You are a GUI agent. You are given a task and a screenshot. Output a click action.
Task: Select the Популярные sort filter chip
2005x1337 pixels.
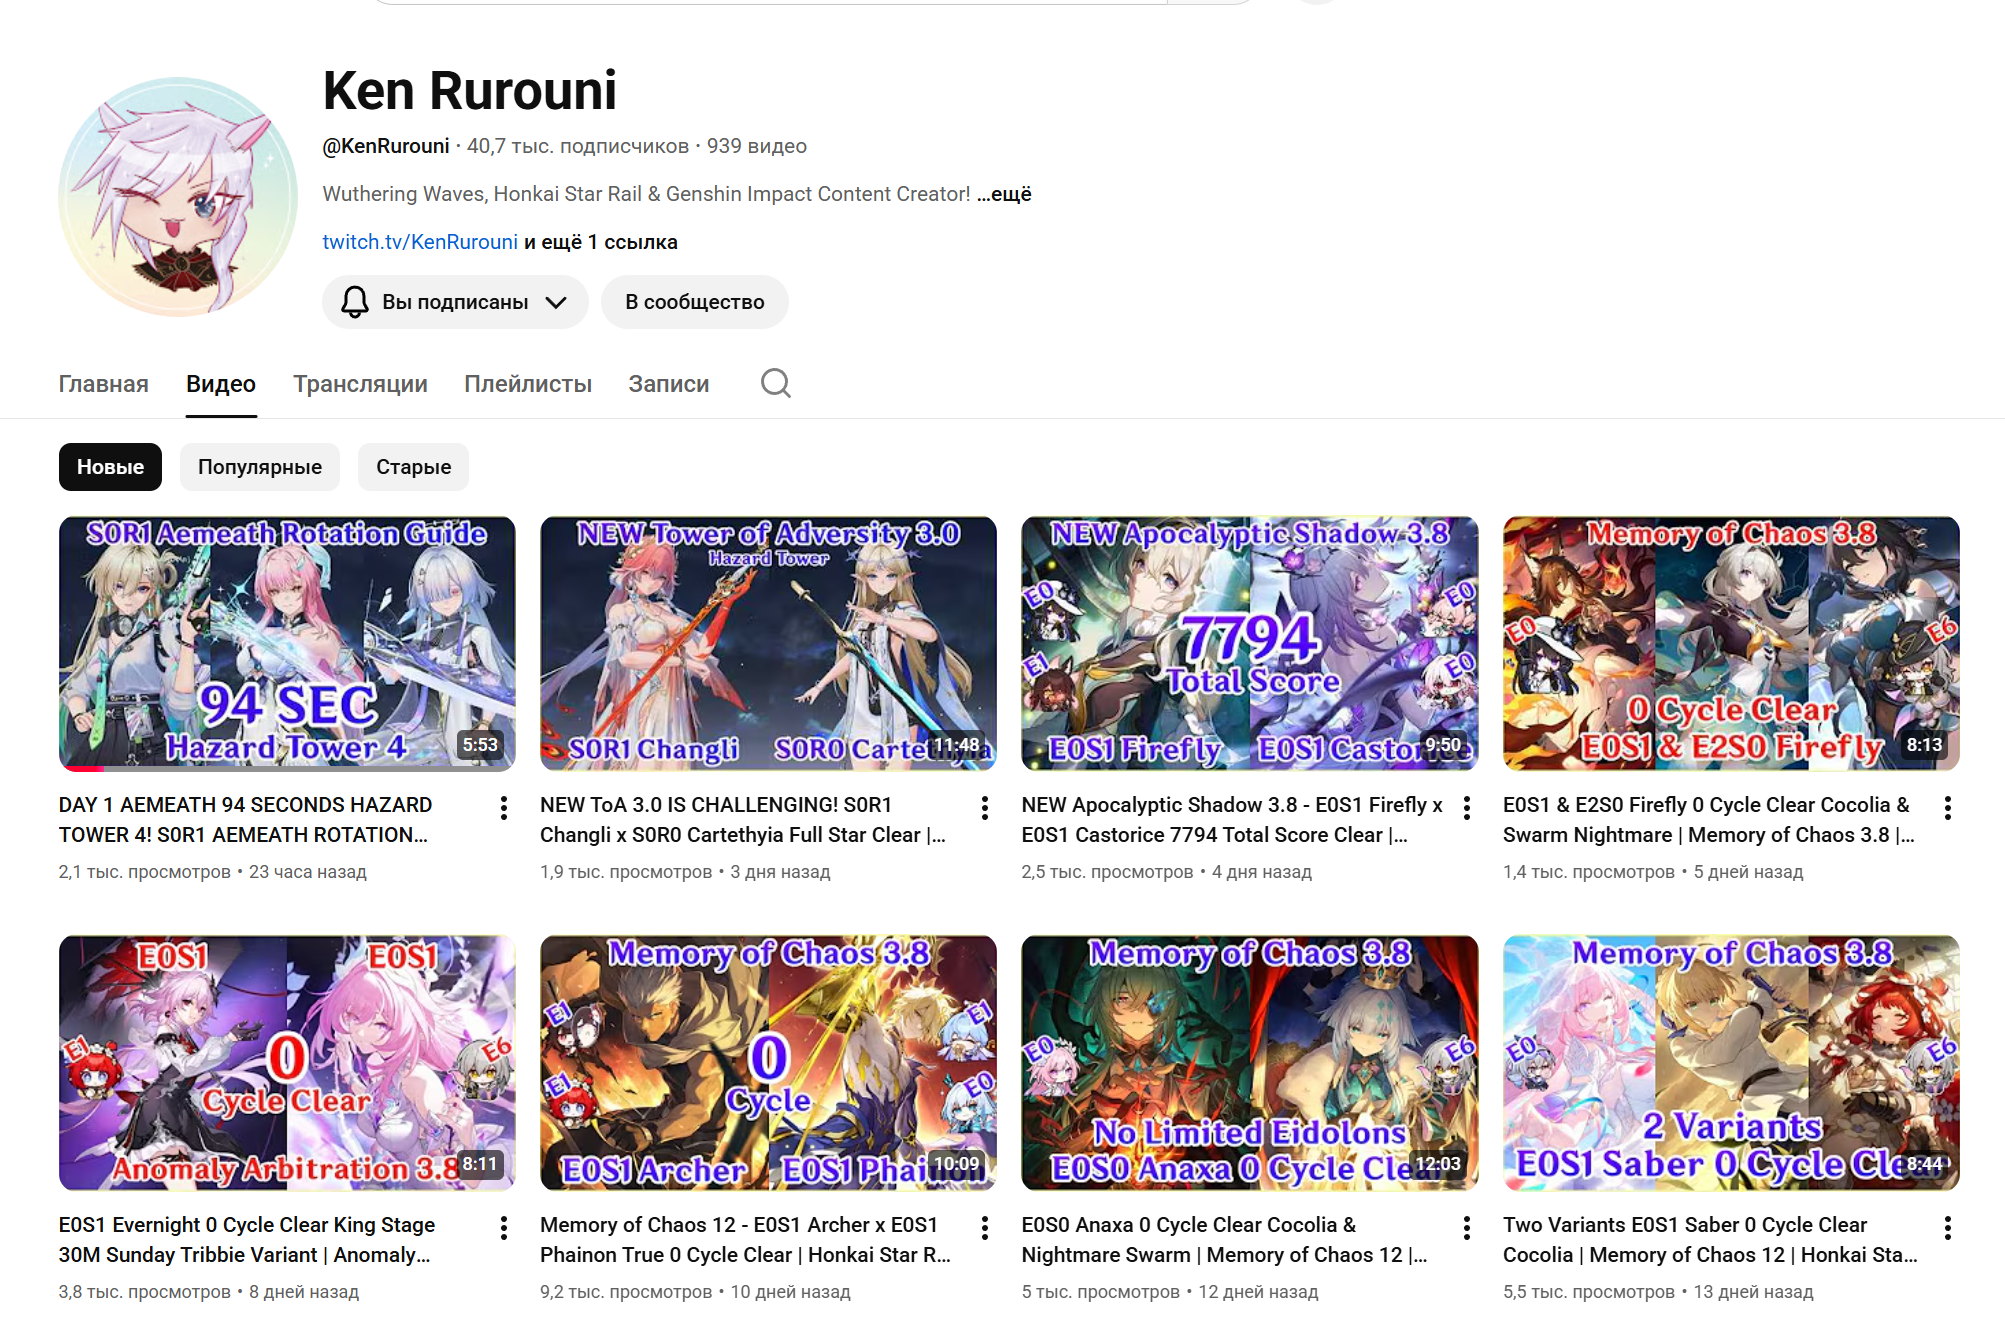click(260, 467)
